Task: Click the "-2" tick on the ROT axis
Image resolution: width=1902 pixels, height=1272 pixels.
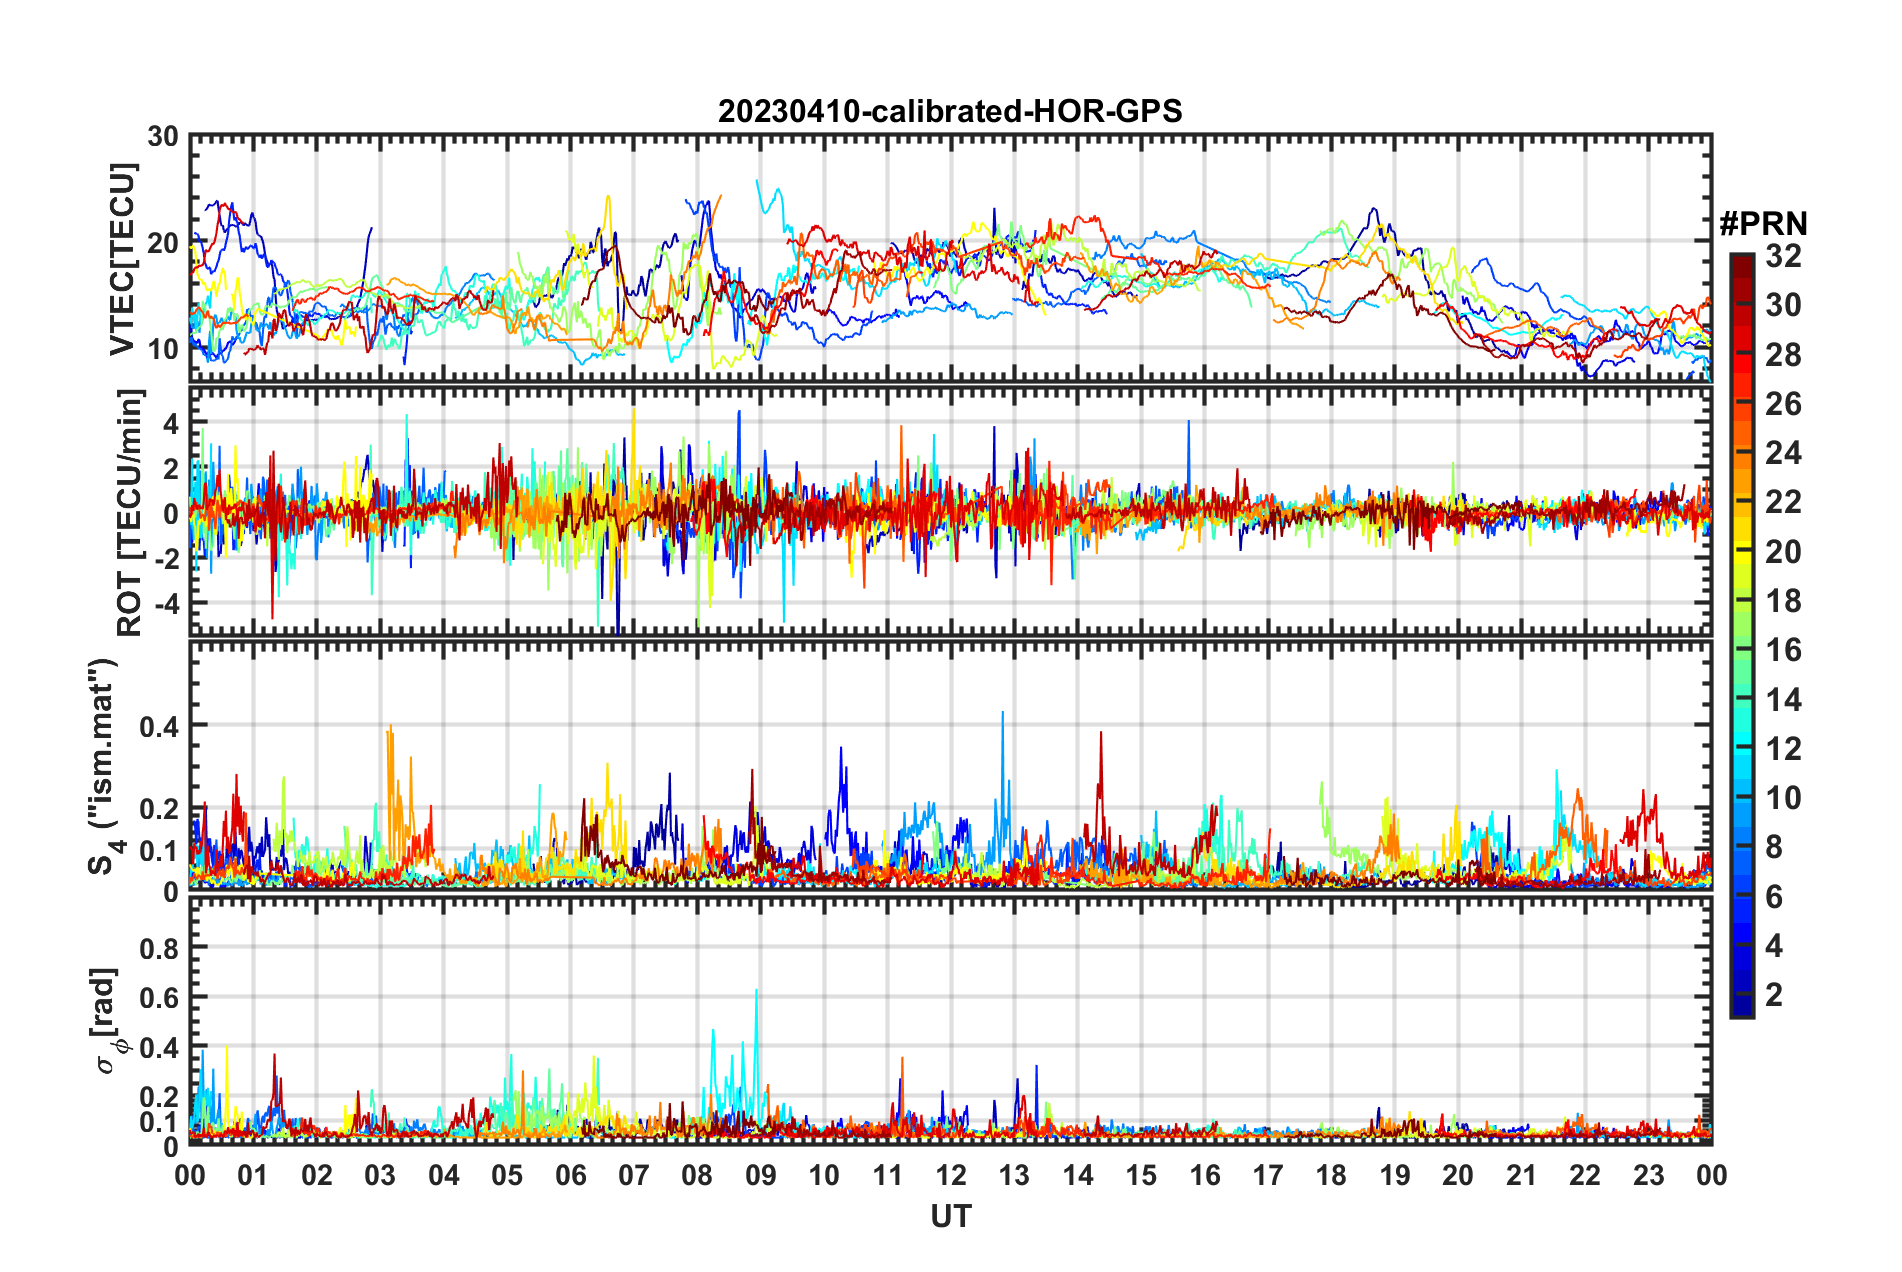Action: tap(165, 558)
